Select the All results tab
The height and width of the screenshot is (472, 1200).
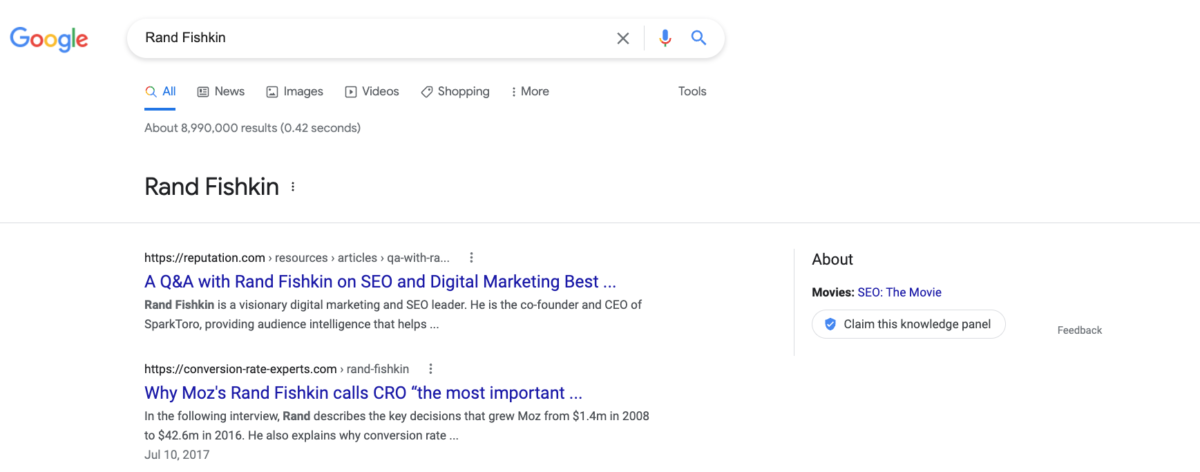(161, 91)
